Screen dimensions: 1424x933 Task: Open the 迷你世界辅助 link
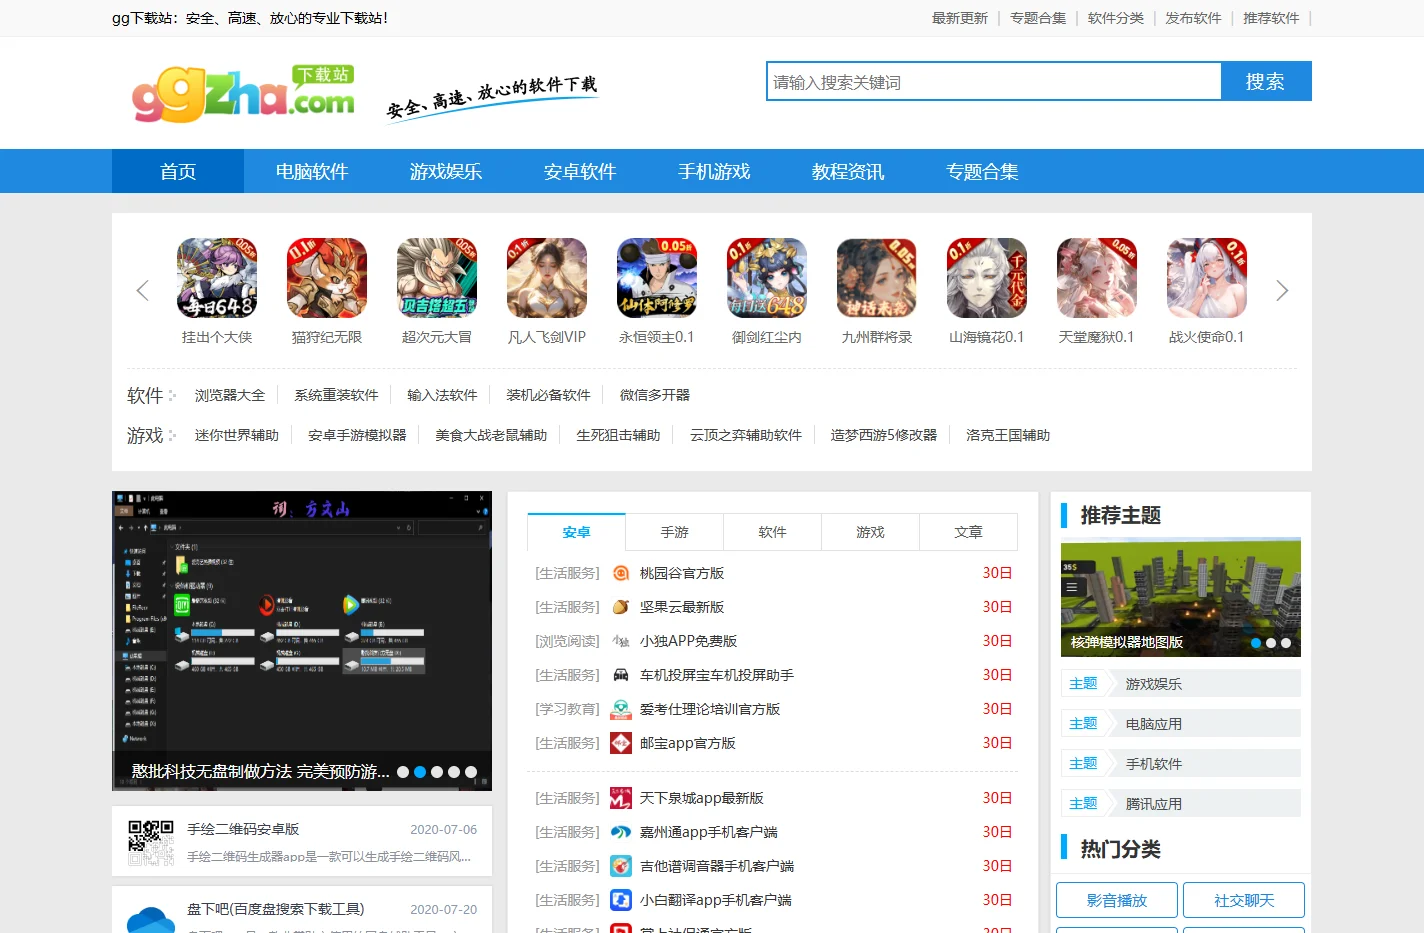coord(237,435)
